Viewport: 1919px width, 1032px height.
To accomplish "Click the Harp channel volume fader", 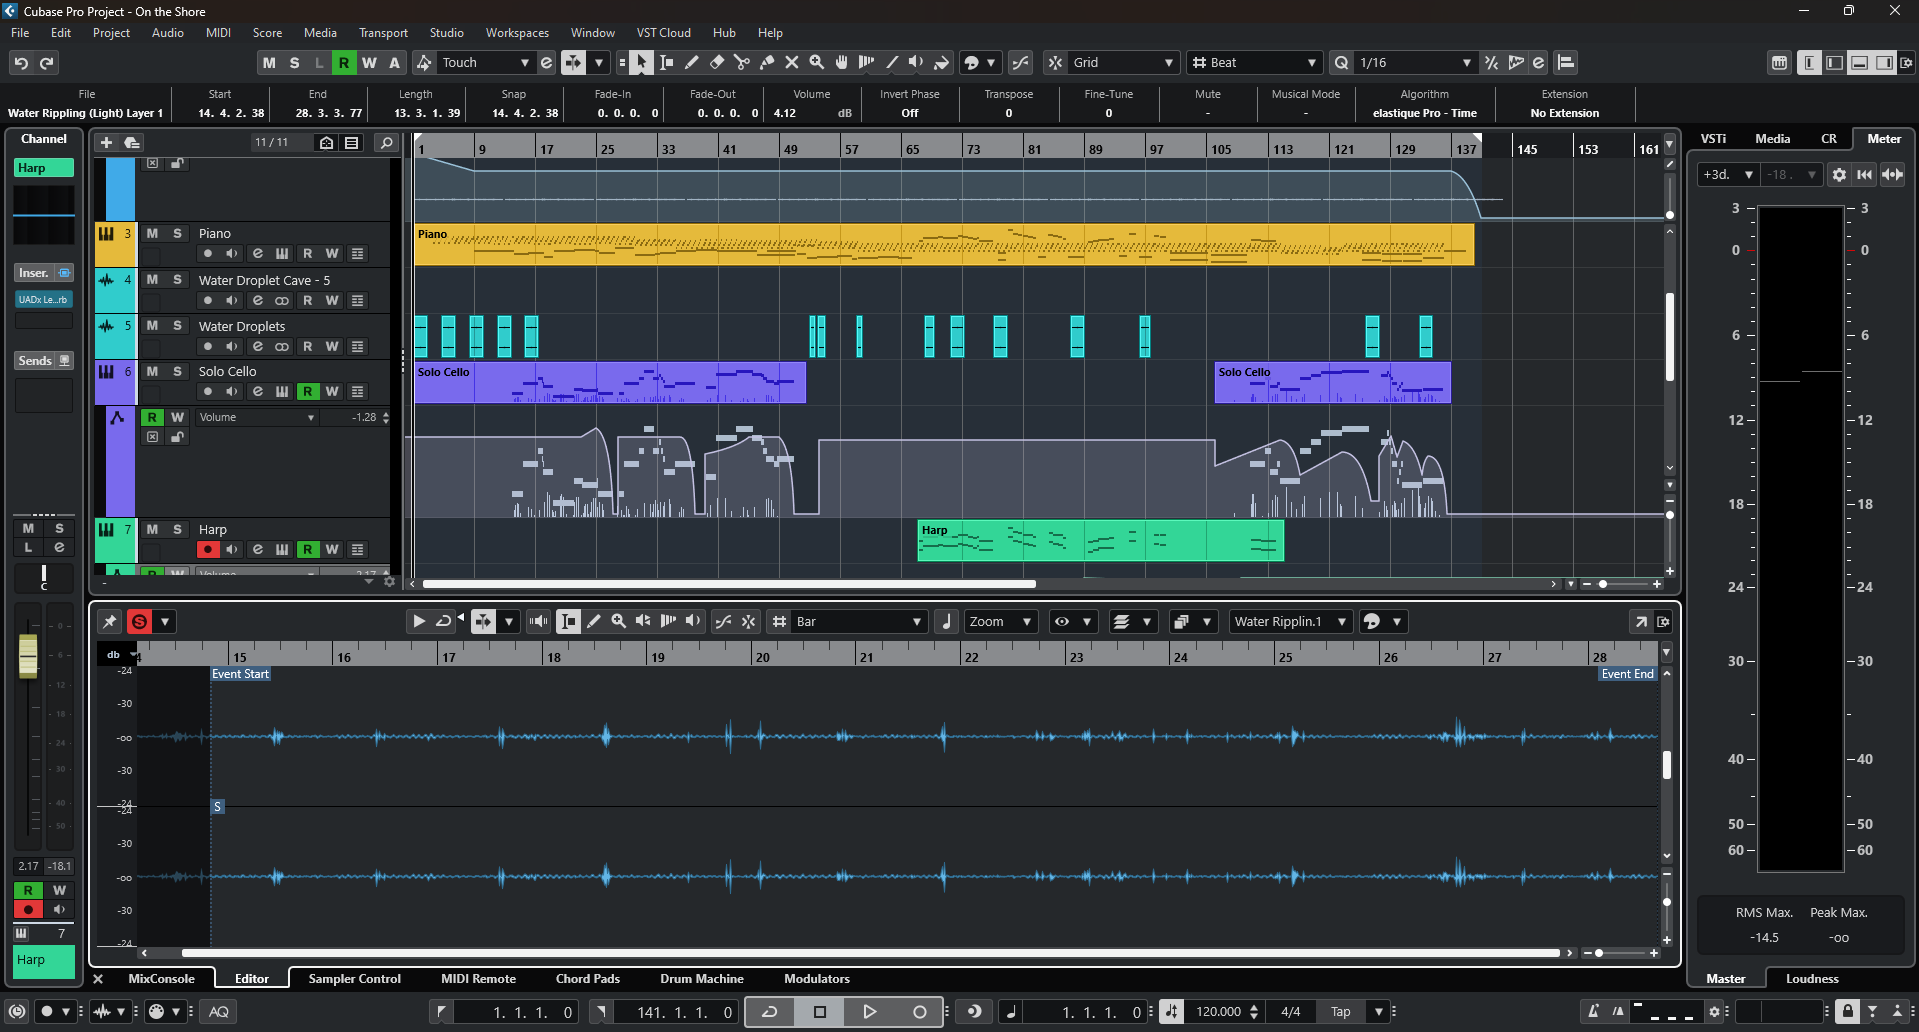I will click(28, 656).
